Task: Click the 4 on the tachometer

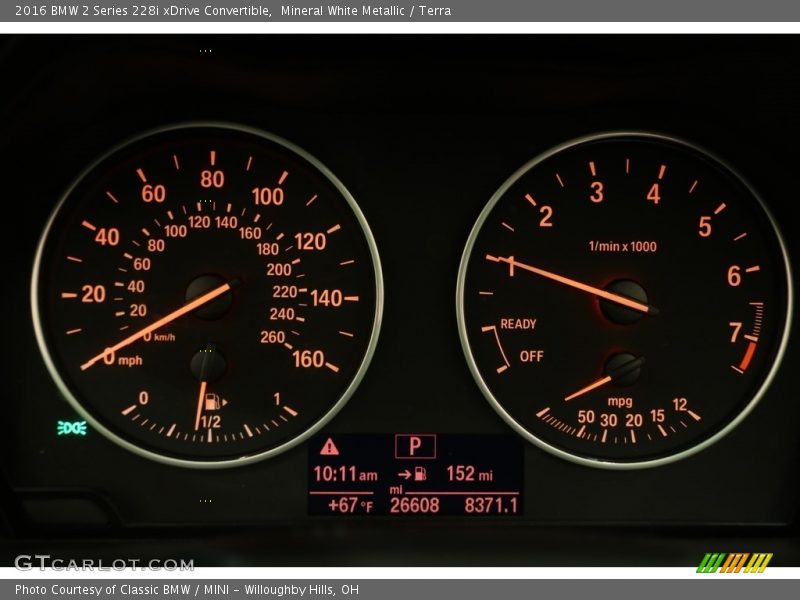Action: point(654,194)
